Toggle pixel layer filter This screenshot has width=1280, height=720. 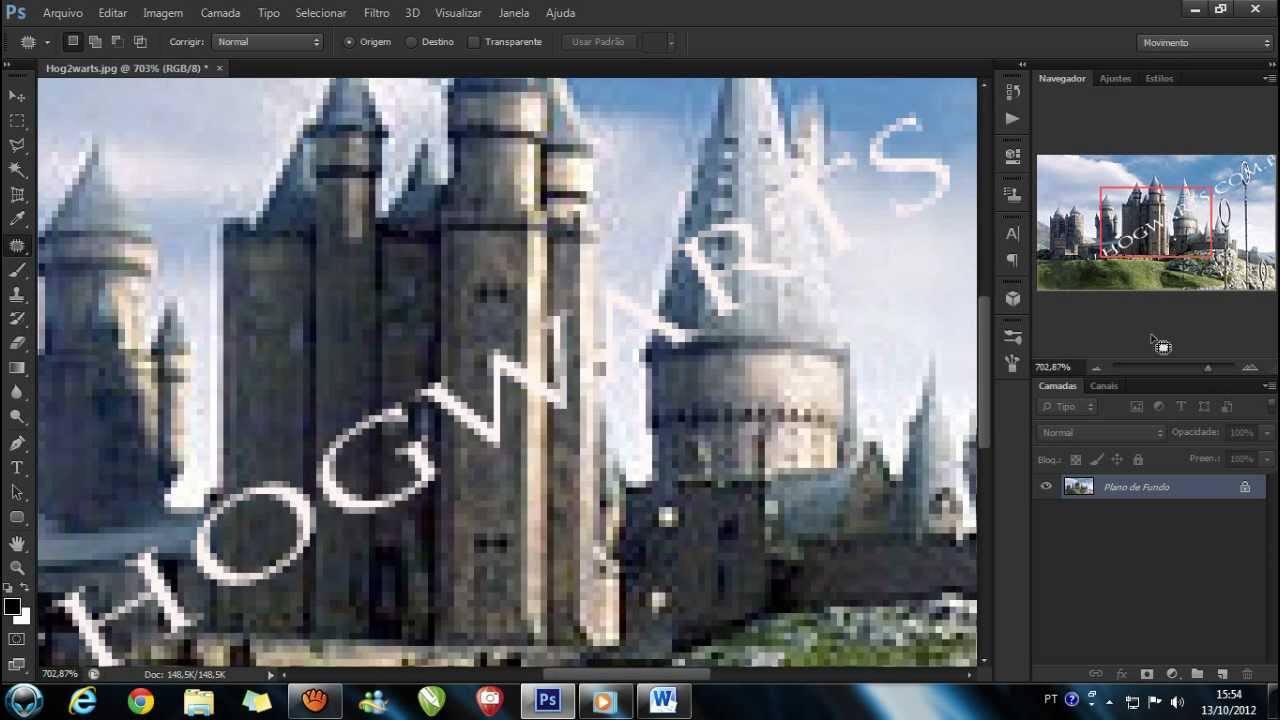1137,407
